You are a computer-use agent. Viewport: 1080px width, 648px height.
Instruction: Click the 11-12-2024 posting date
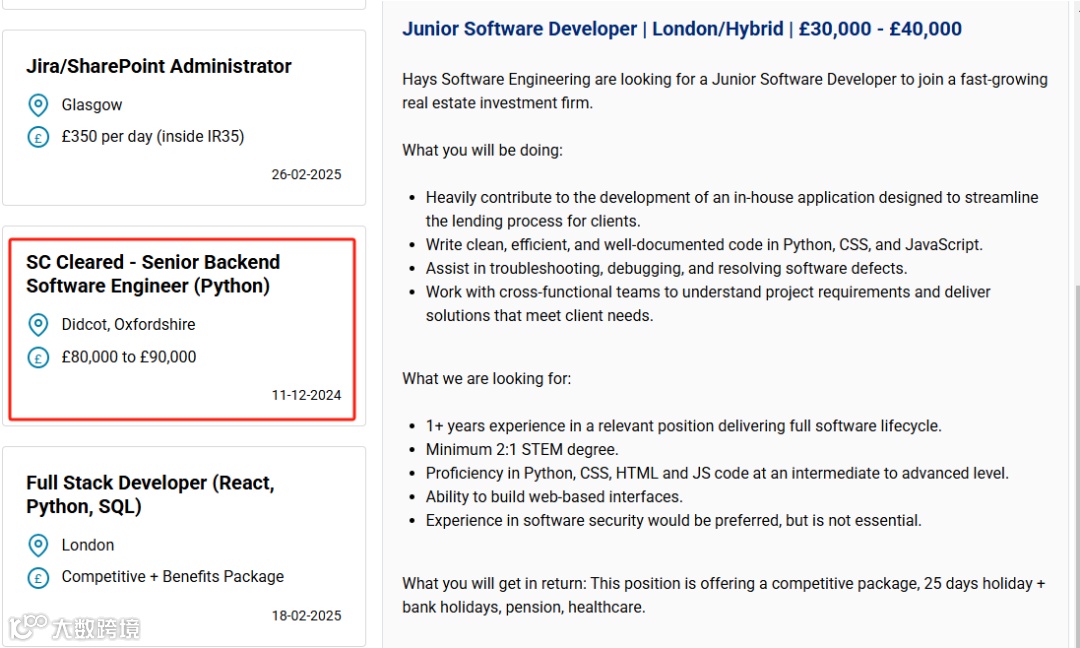click(306, 395)
